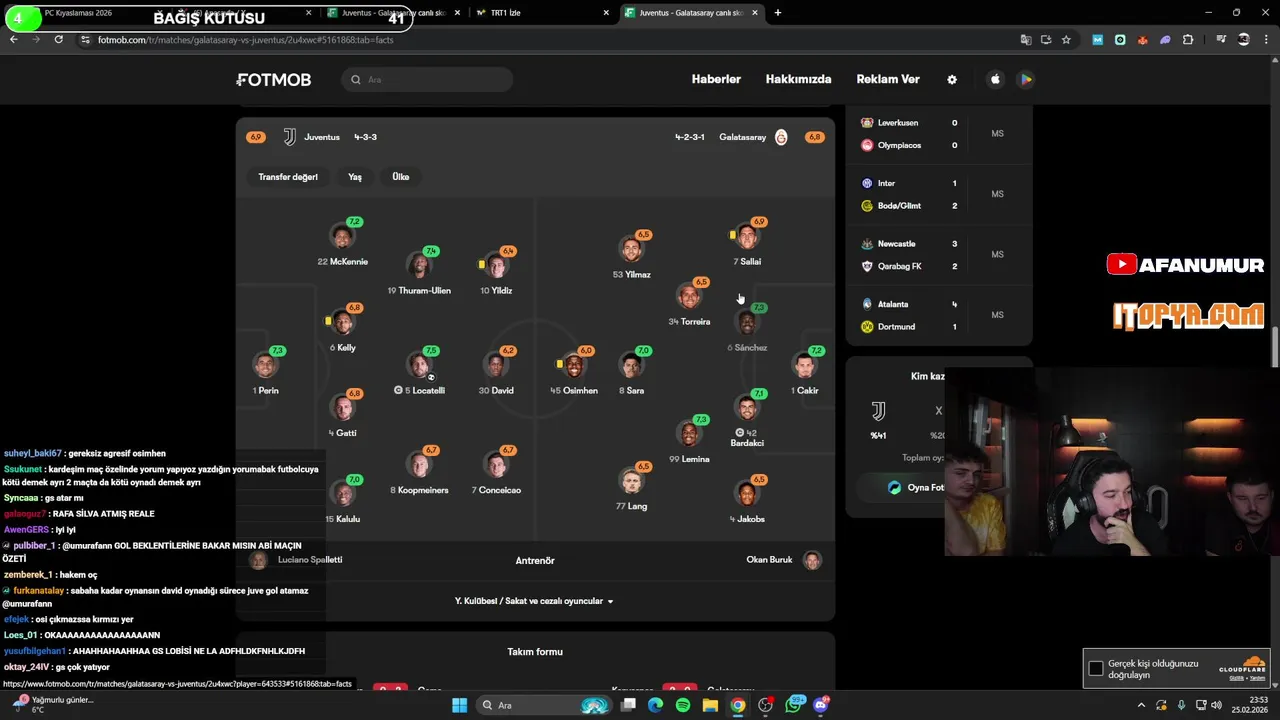The image size is (1280, 720).
Task: Show hidden system tray icons
Action: click(x=1141, y=705)
